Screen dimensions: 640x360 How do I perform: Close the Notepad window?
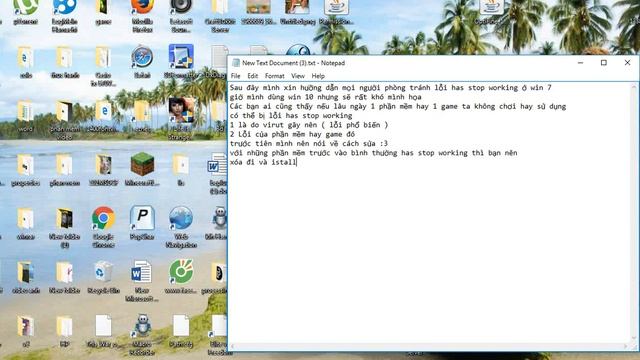[x=627, y=63]
